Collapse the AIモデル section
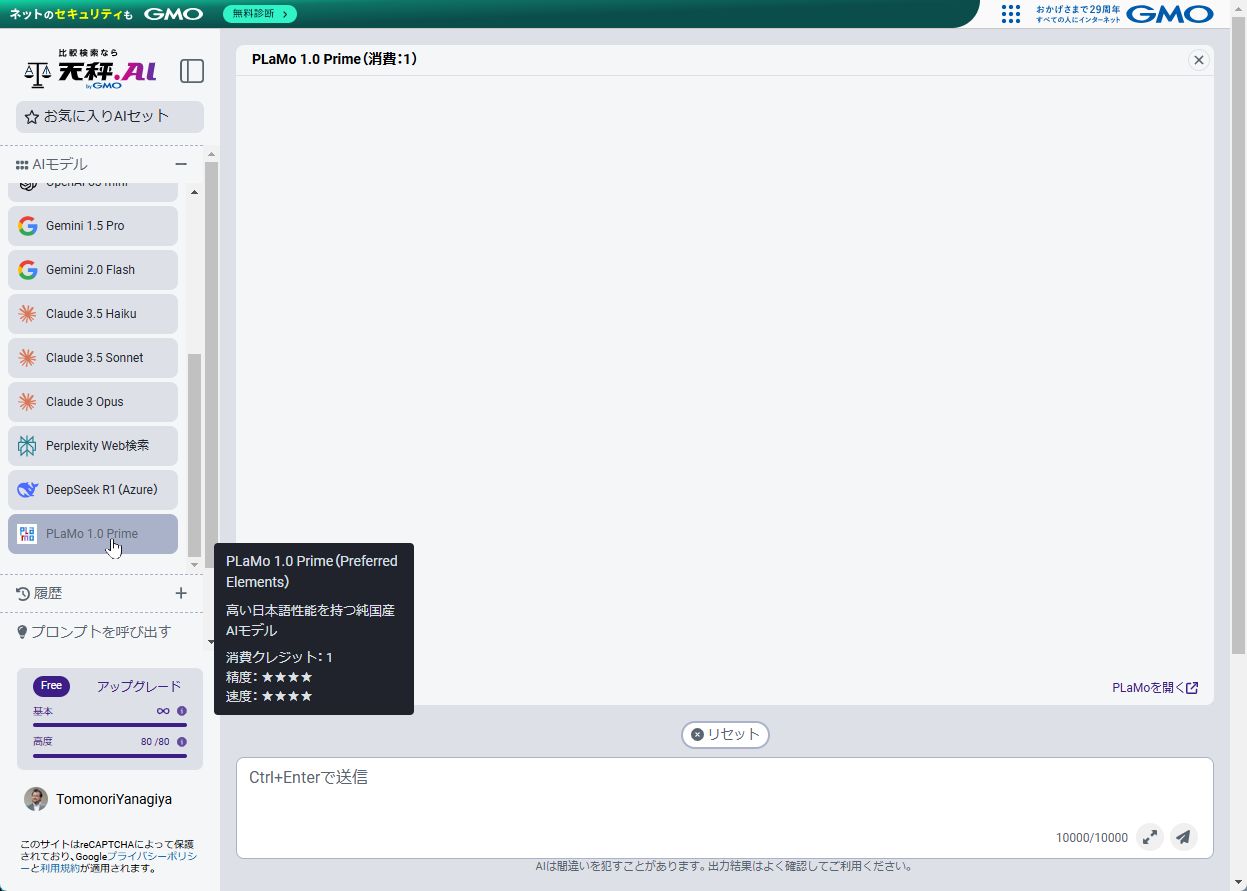Viewport: 1247px width, 891px height. coord(181,164)
